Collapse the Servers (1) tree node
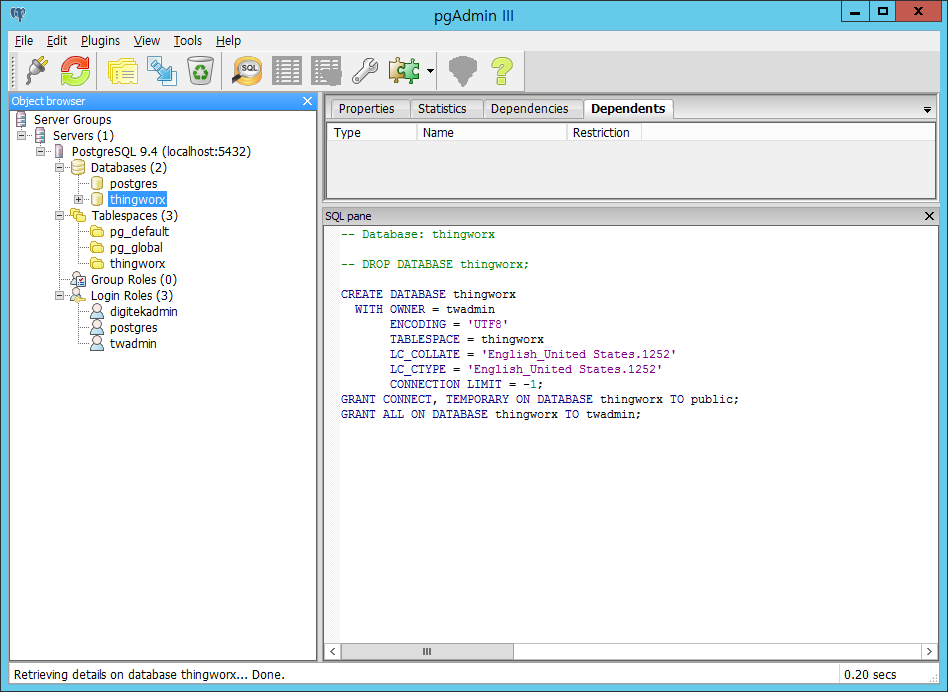948x692 pixels. (x=21, y=135)
